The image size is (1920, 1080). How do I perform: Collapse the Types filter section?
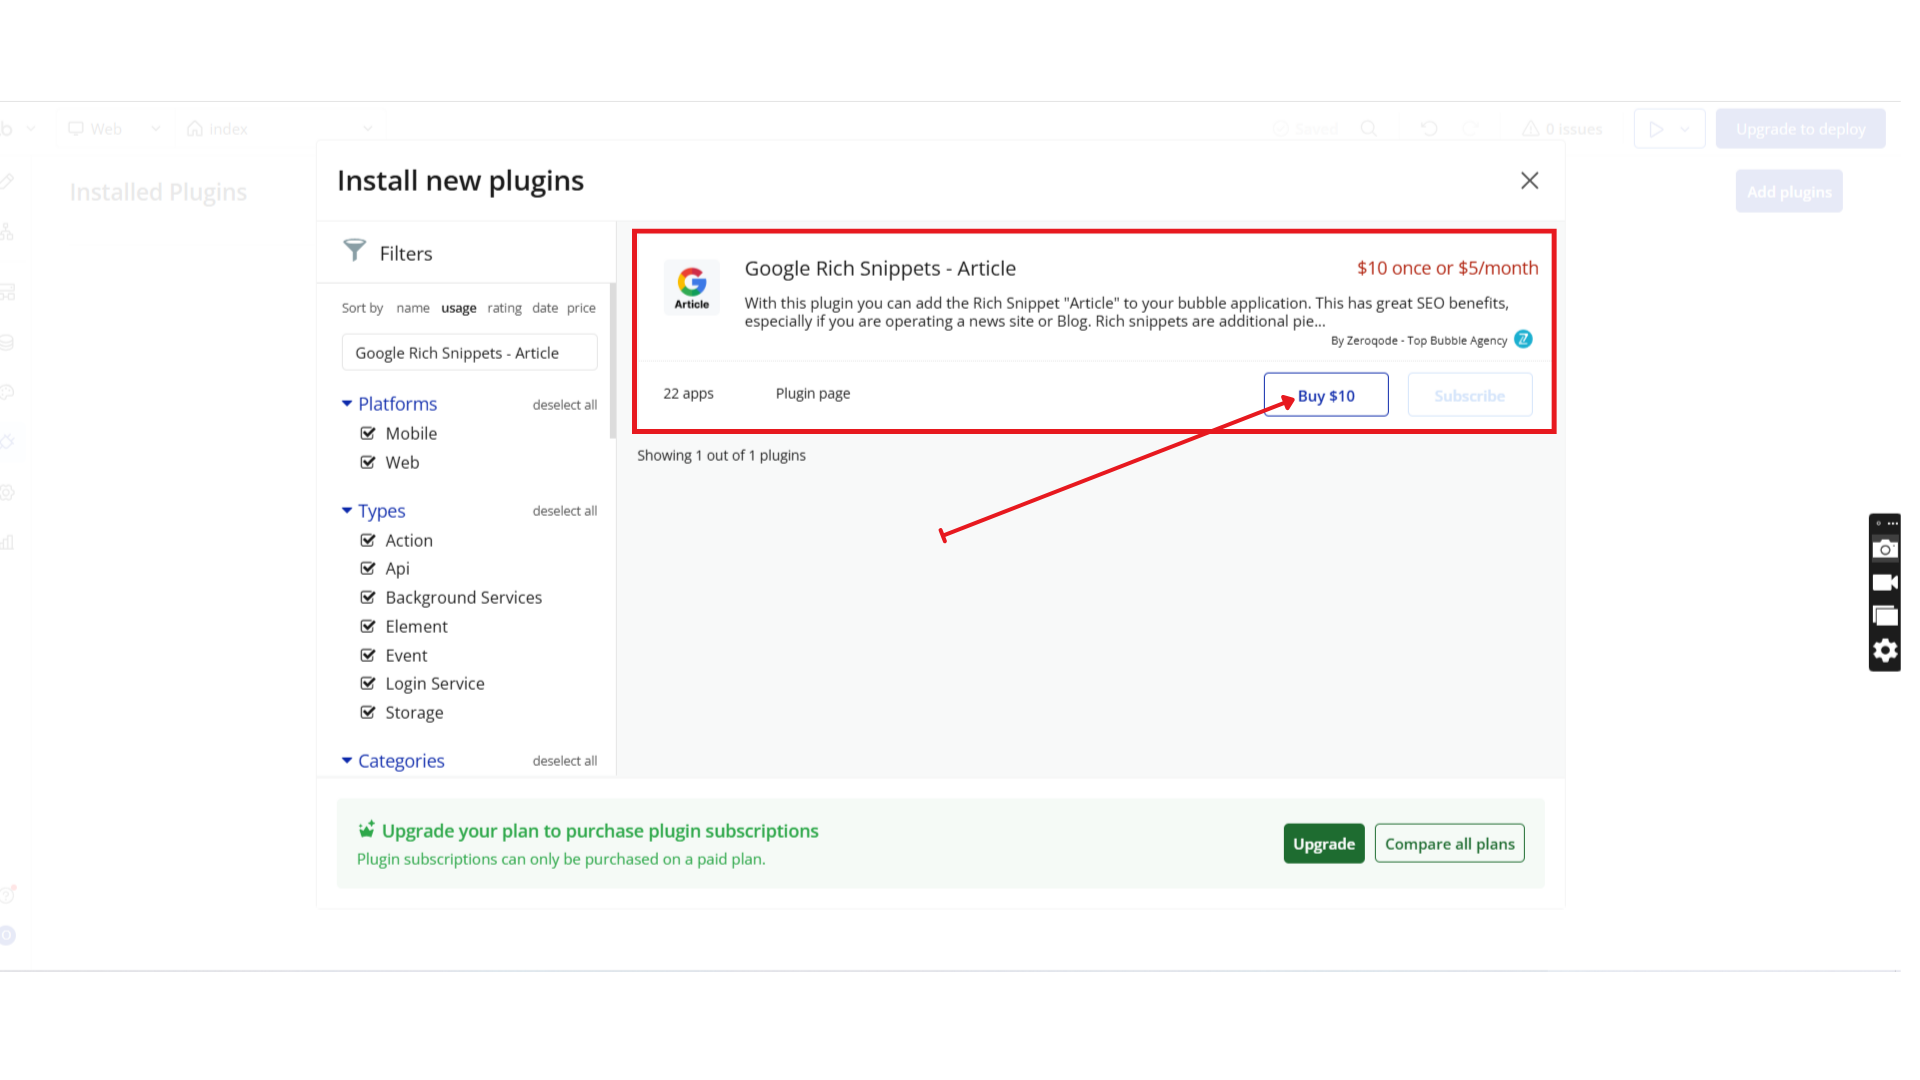(x=347, y=511)
